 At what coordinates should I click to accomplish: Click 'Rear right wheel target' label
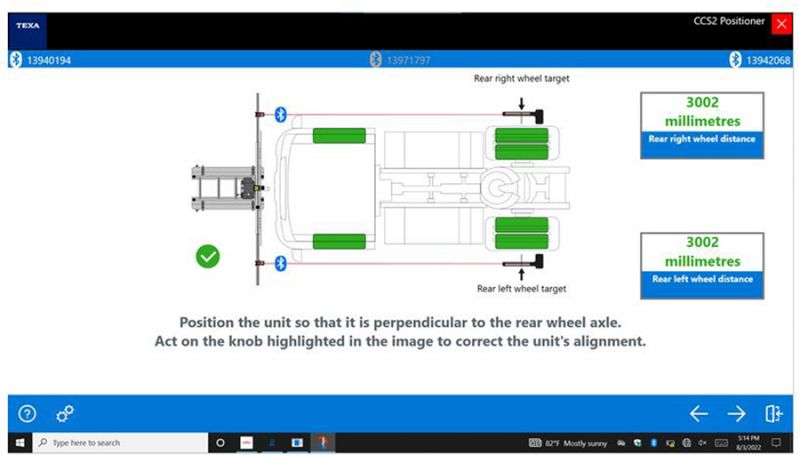coord(521,79)
